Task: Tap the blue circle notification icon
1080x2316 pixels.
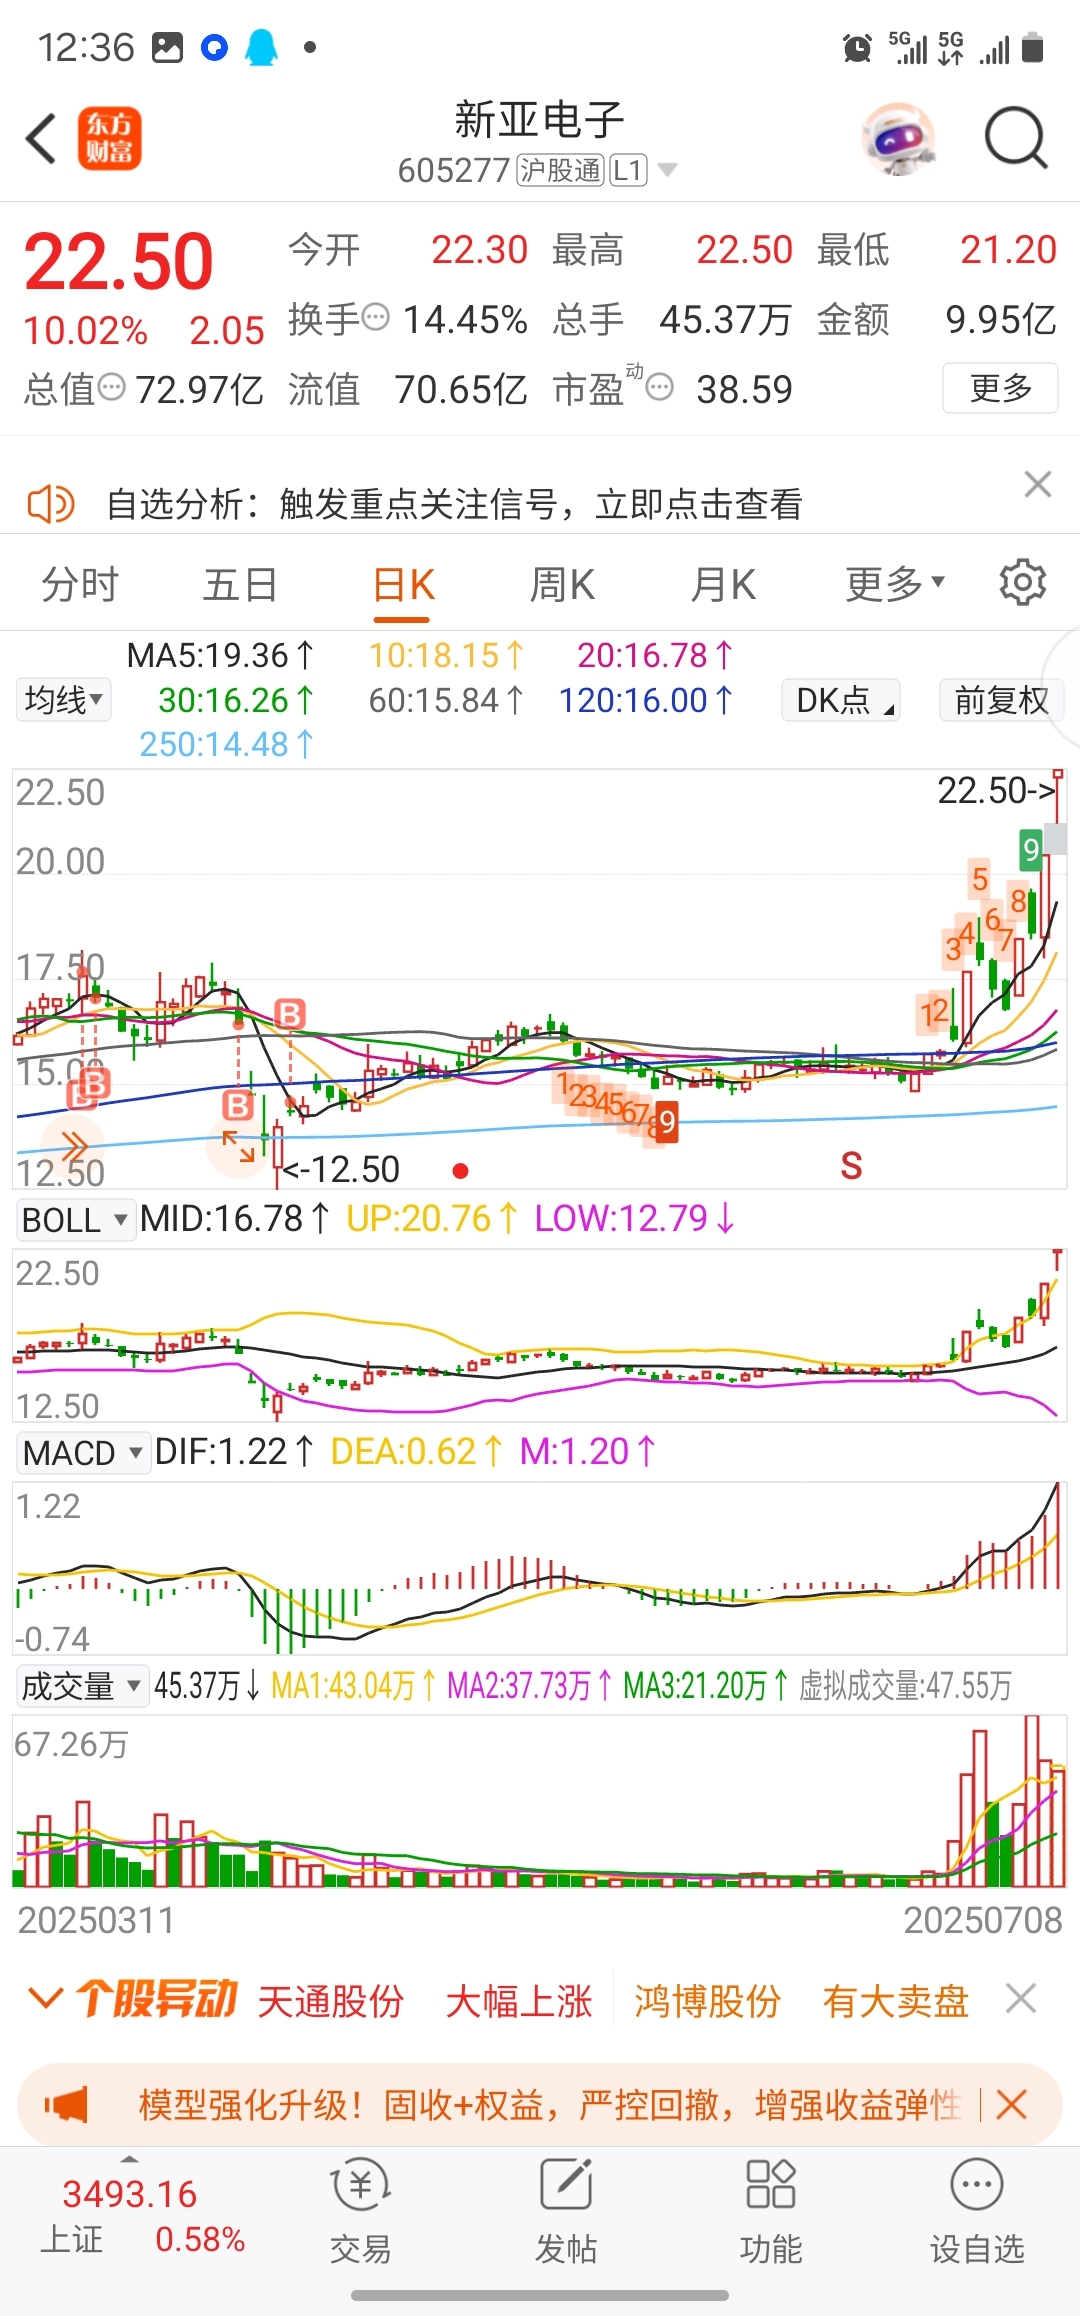Action: coord(215,47)
